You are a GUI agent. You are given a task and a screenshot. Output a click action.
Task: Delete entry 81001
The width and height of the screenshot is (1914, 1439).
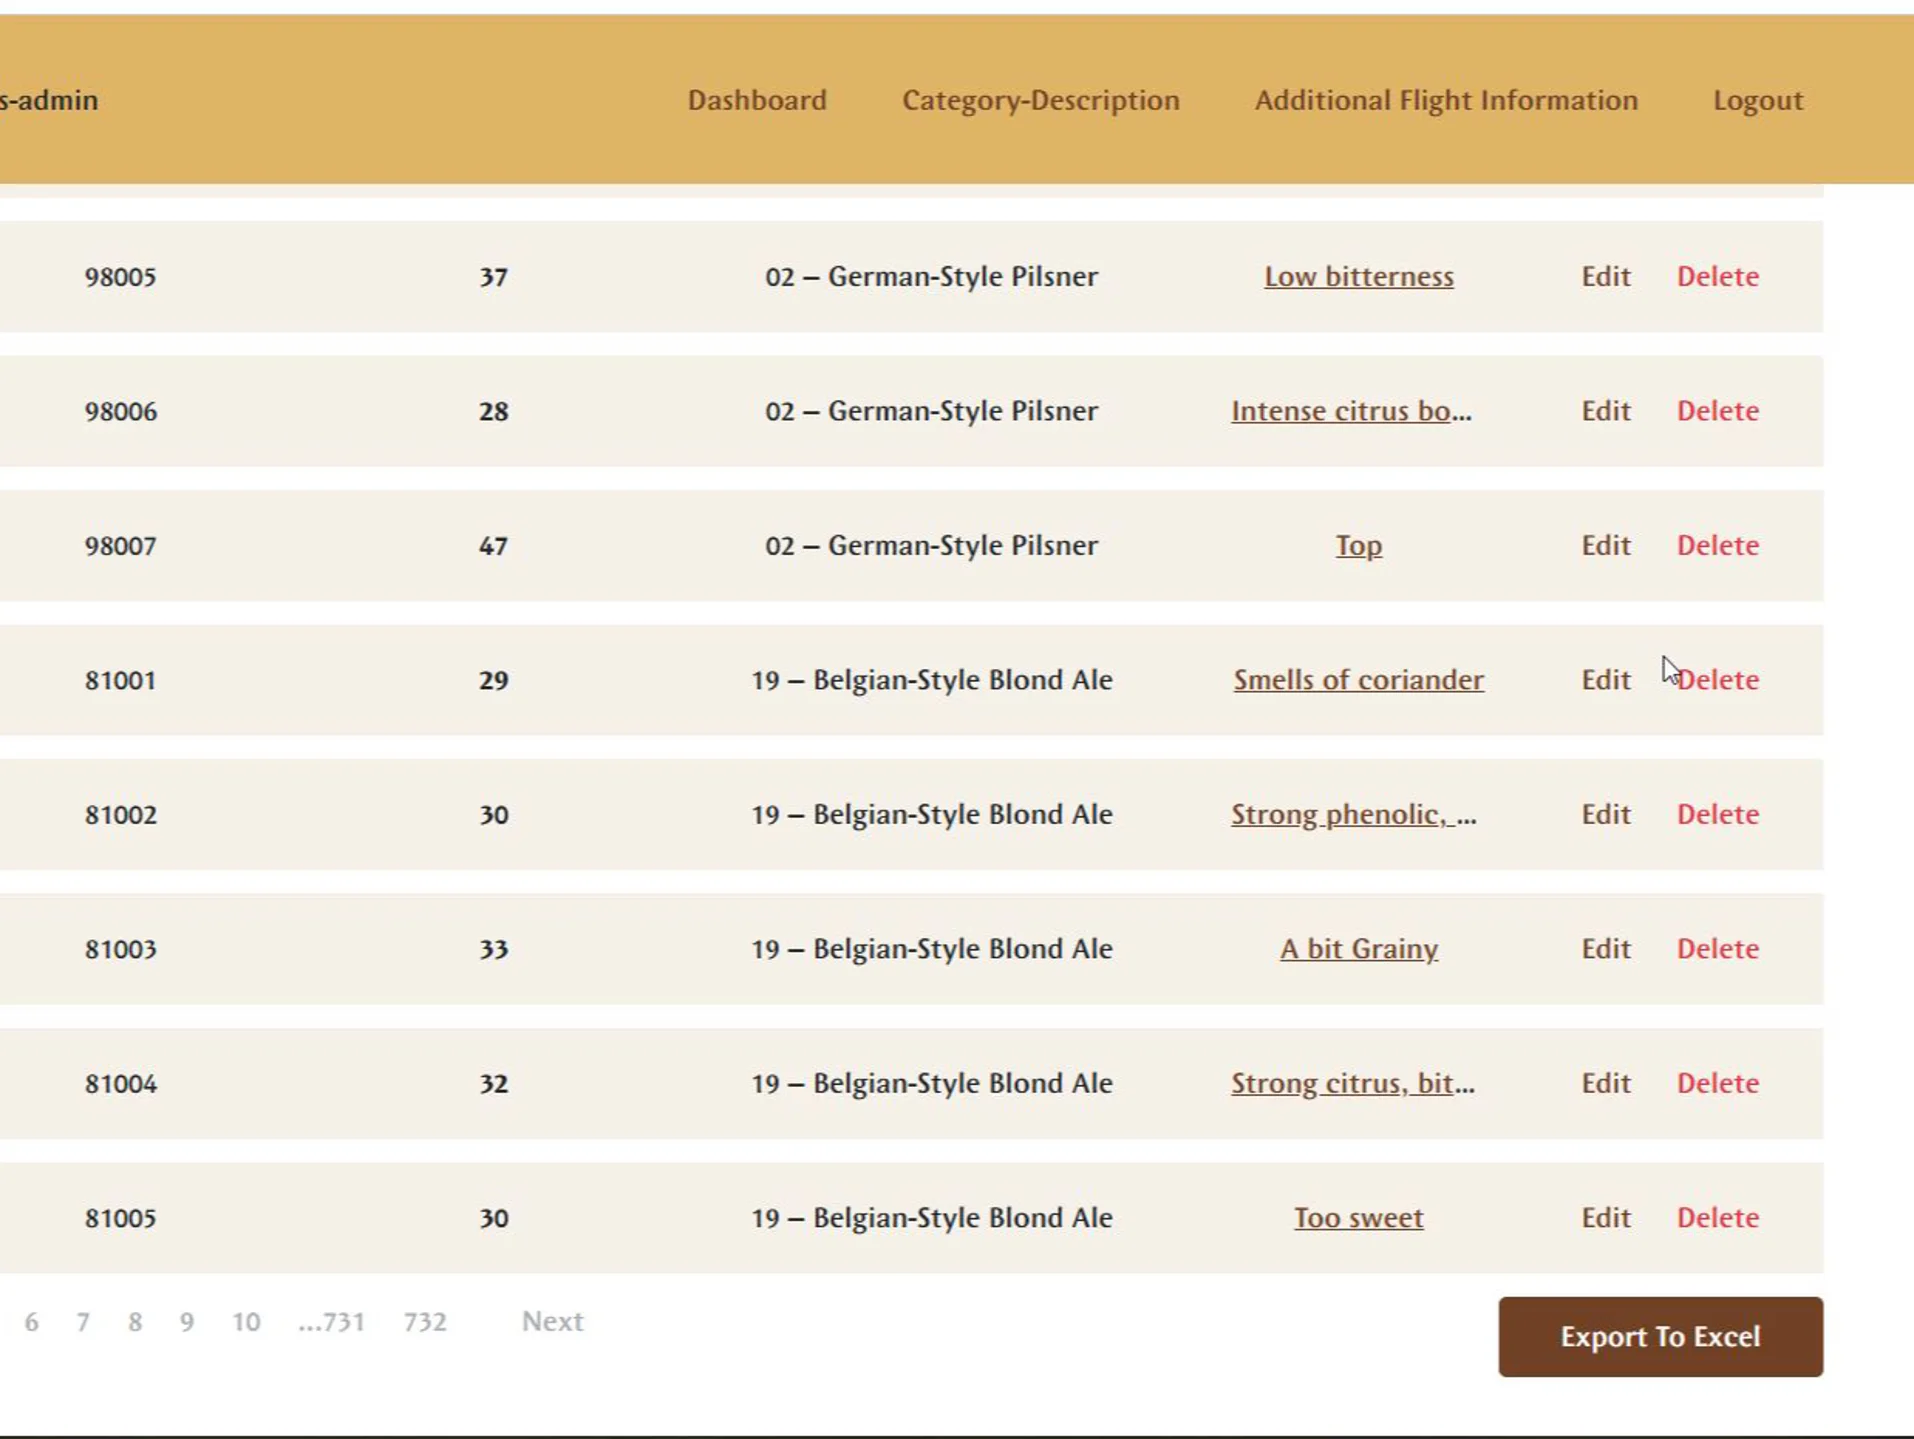coord(1717,680)
